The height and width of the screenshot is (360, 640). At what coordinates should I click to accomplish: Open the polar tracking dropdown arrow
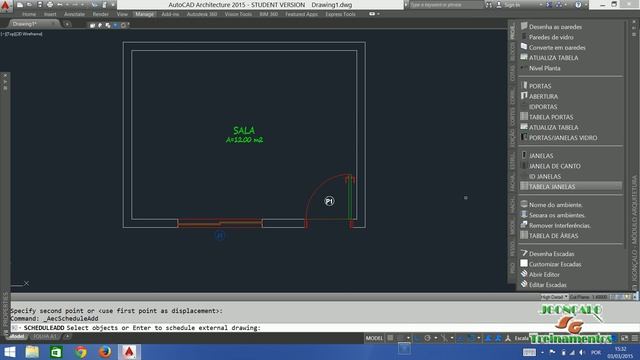point(436,338)
